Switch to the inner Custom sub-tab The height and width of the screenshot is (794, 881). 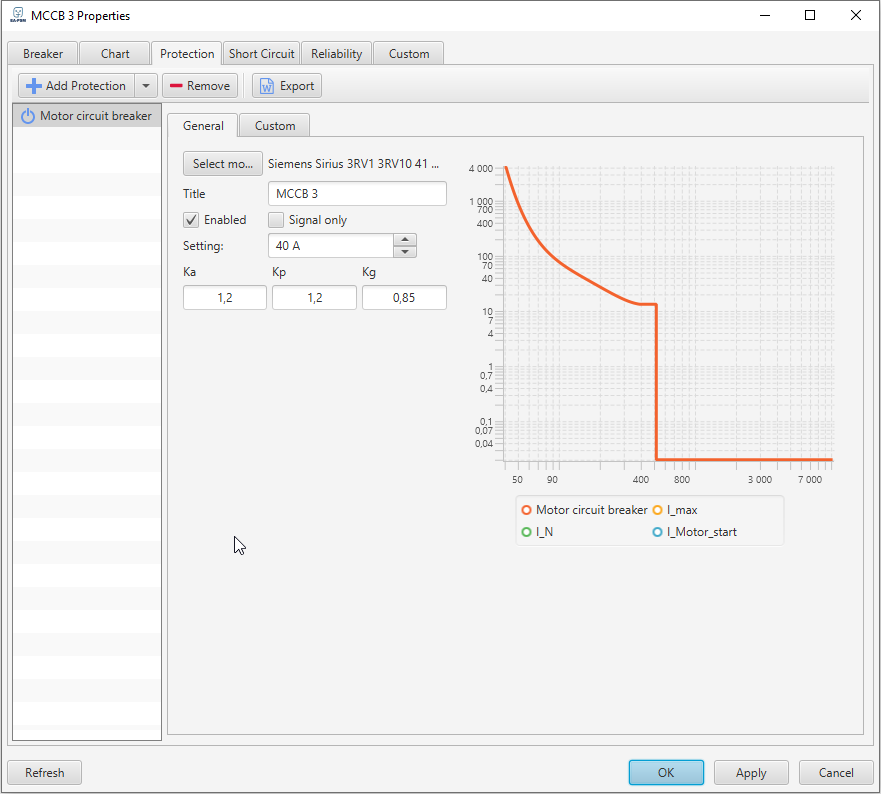pyautogui.click(x=275, y=126)
